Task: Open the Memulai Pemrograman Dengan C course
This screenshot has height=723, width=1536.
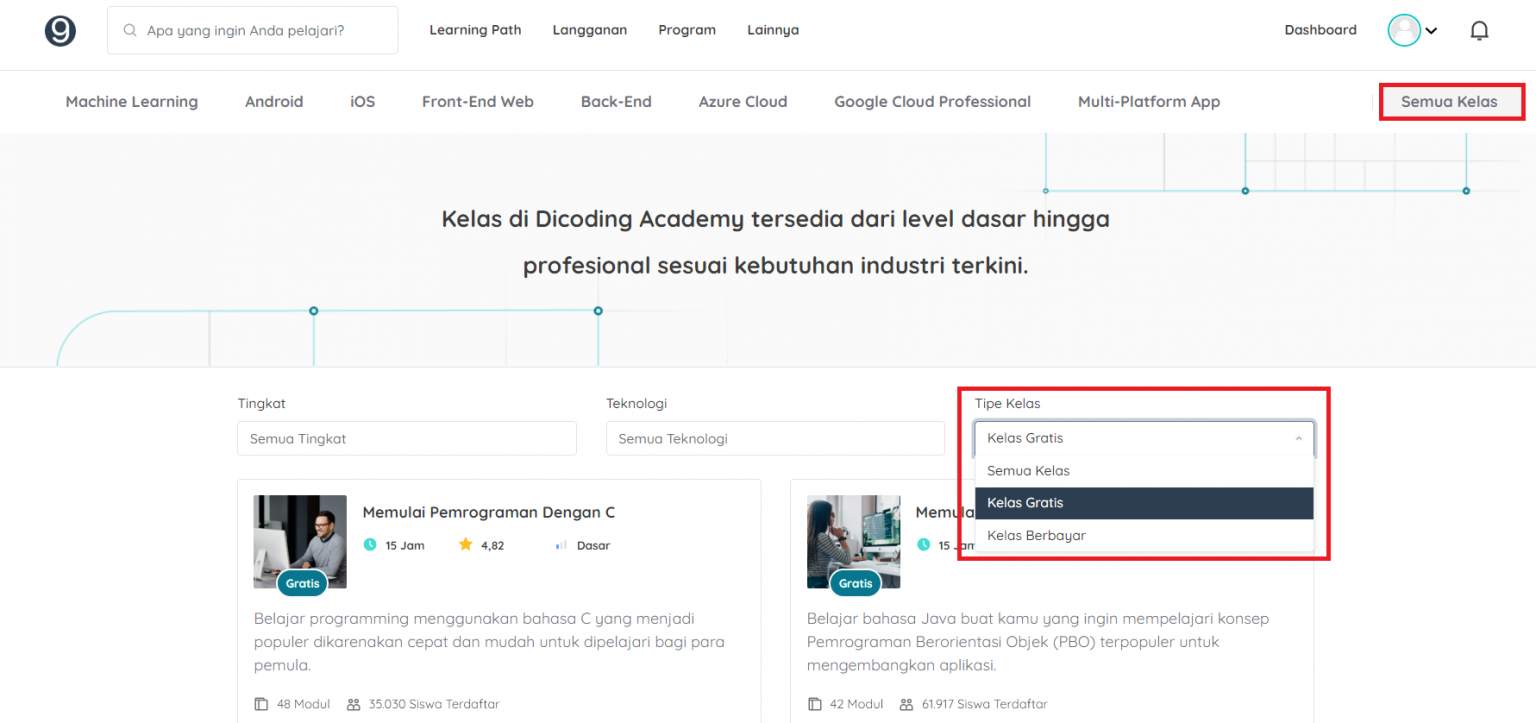Action: pyautogui.click(x=488, y=512)
